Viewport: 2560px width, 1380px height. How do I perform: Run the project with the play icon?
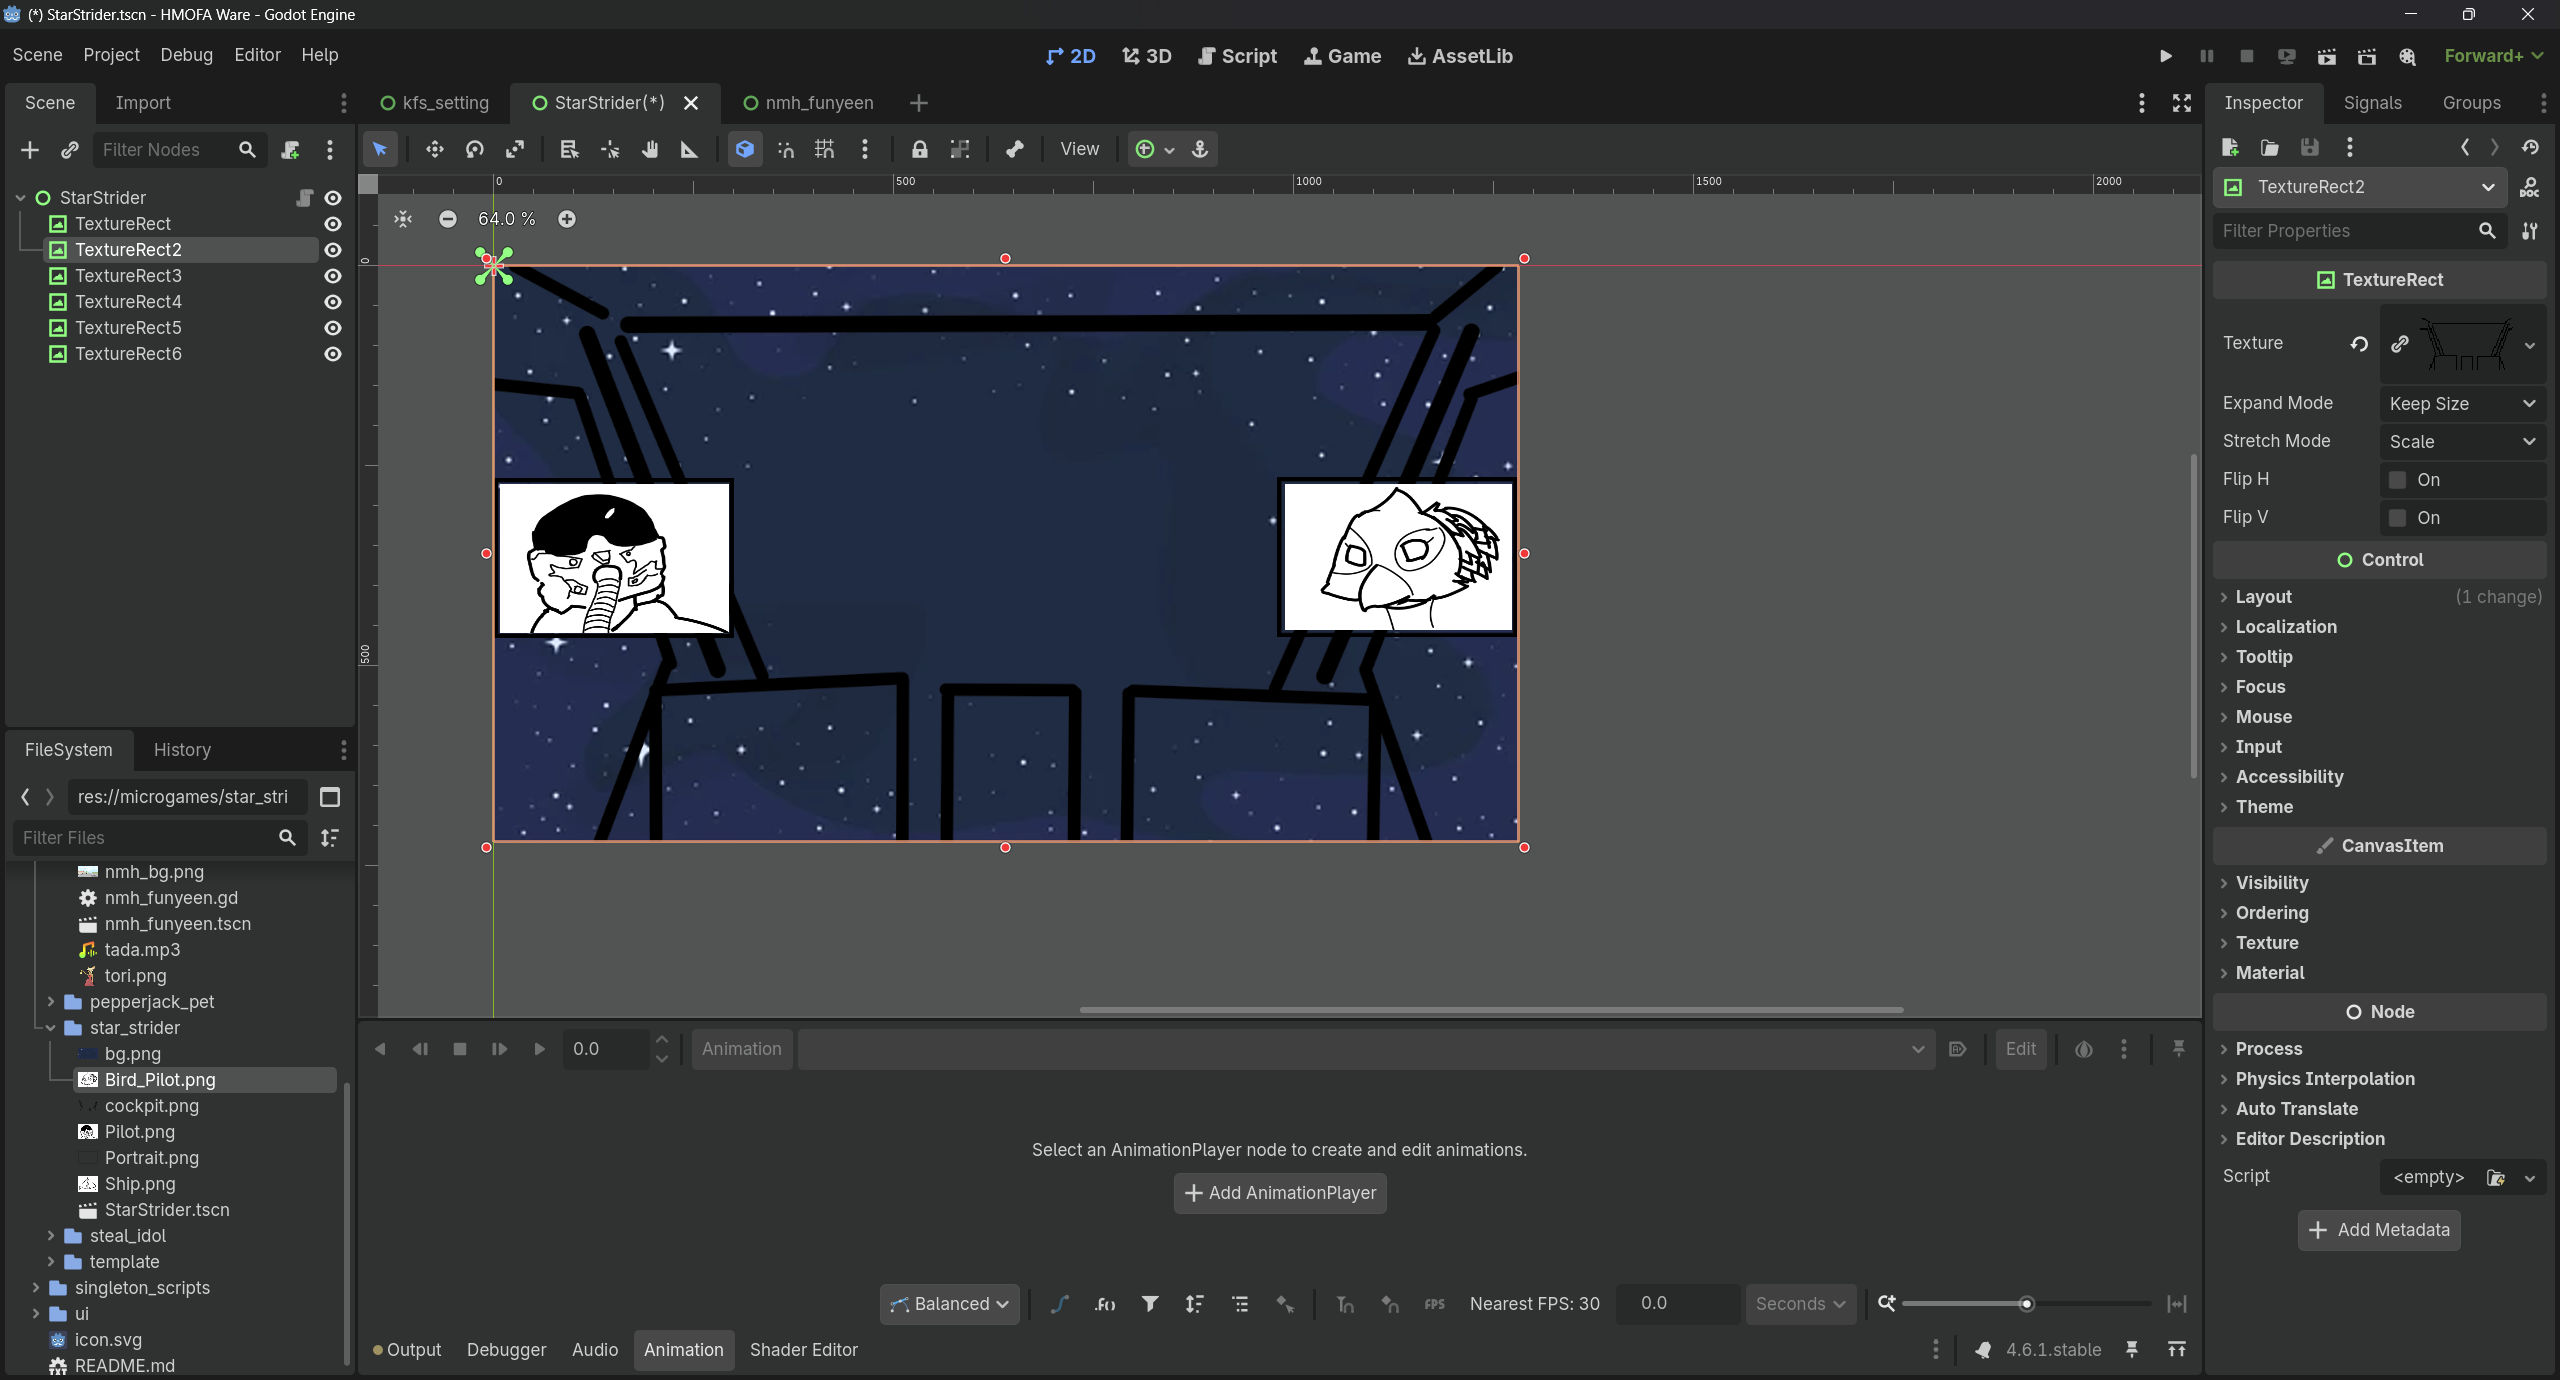click(x=2165, y=56)
